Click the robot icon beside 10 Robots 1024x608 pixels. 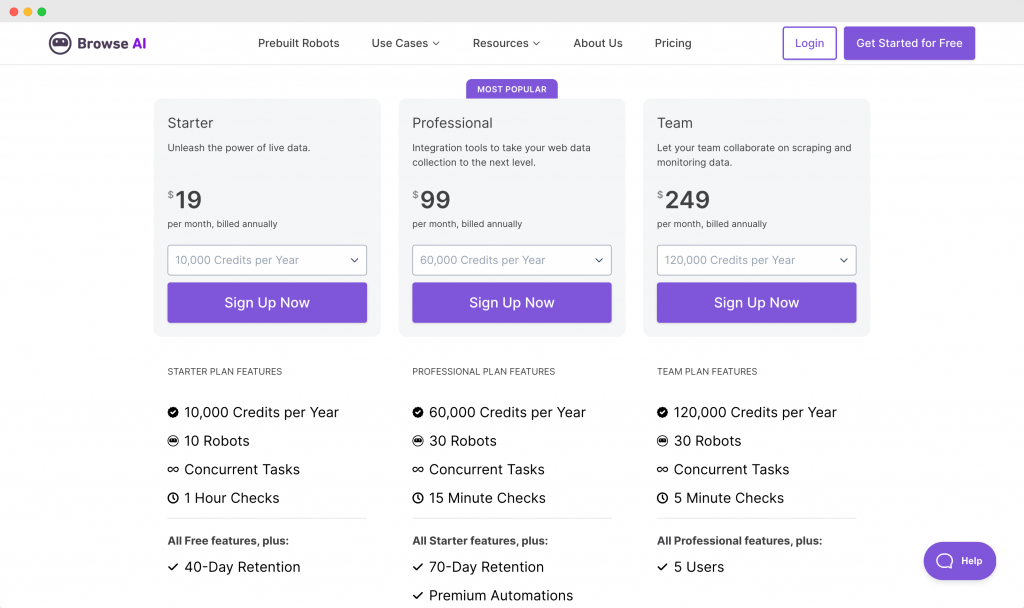click(173, 441)
